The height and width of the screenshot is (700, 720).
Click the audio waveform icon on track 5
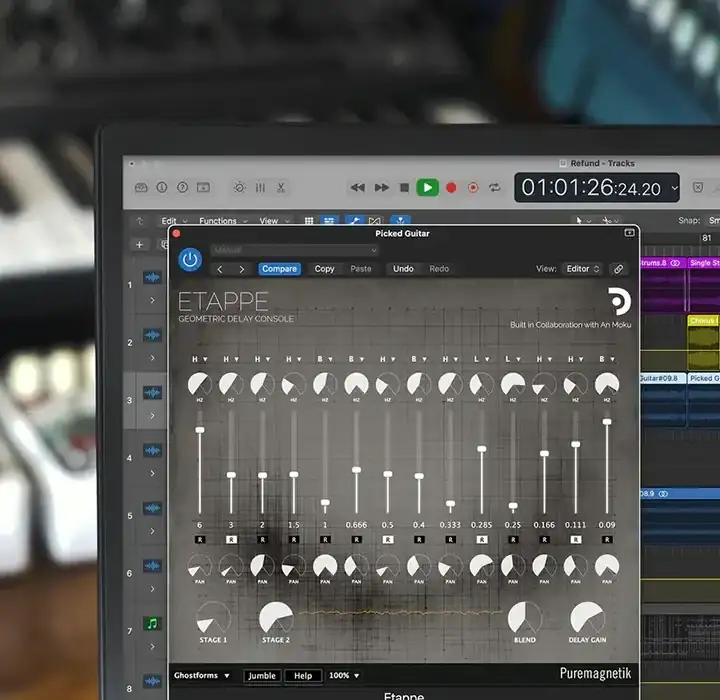coord(152,508)
